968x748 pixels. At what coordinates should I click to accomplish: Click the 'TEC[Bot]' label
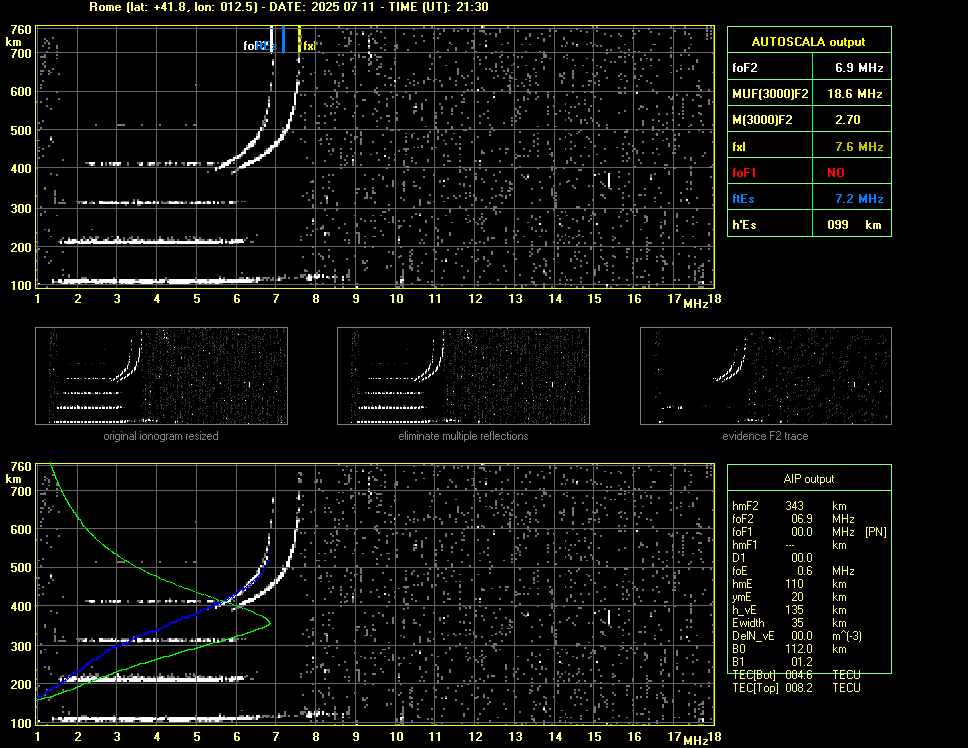pyautogui.click(x=754, y=675)
